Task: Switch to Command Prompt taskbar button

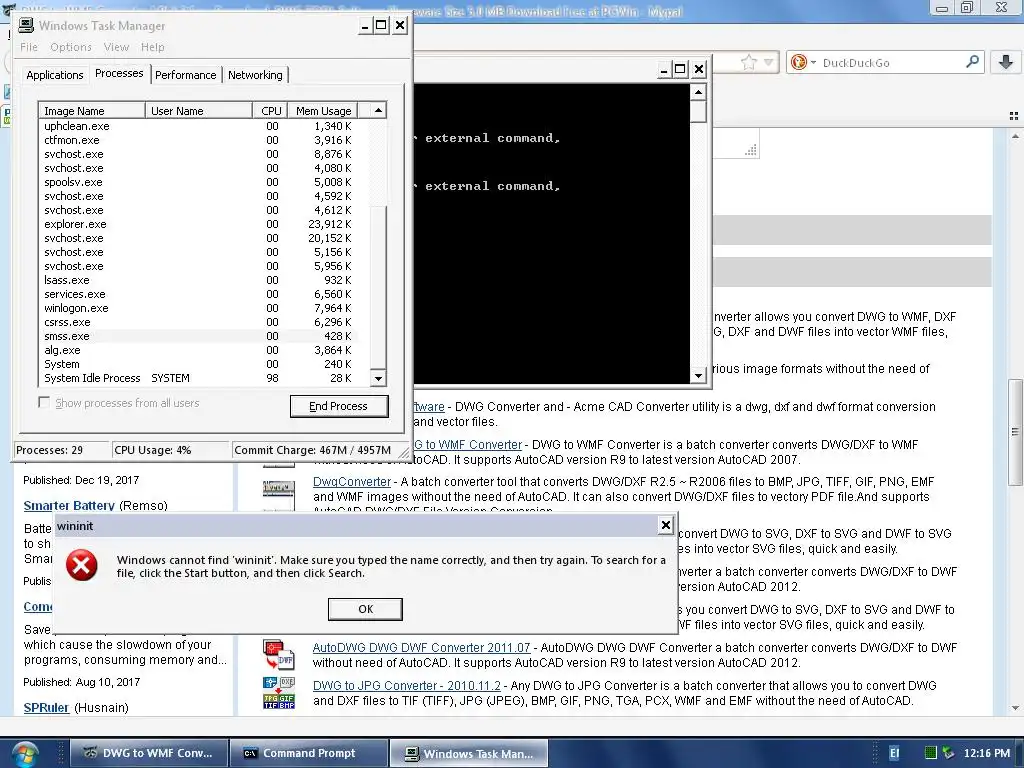Action: (308, 753)
